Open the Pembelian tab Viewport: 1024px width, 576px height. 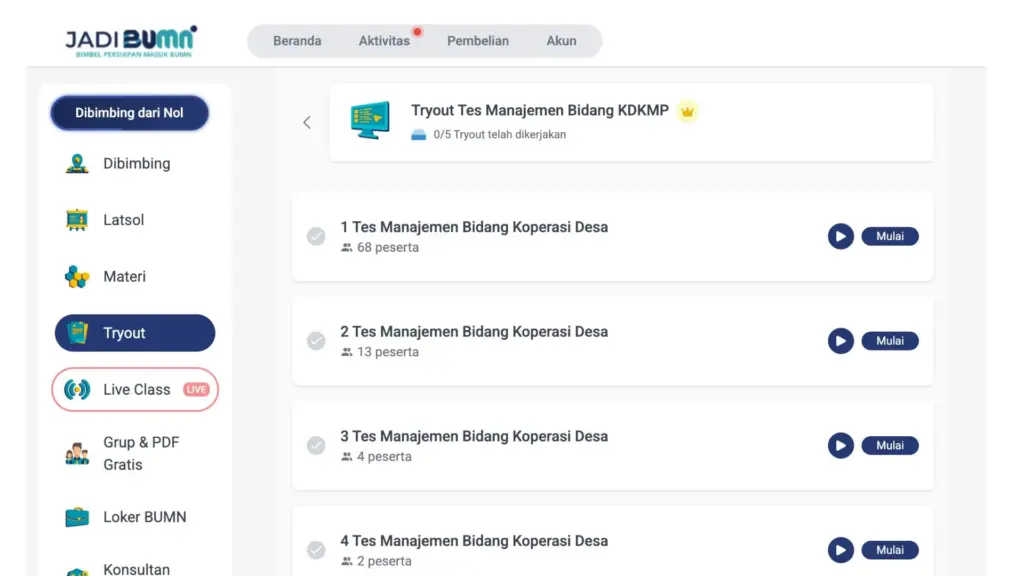tap(478, 41)
